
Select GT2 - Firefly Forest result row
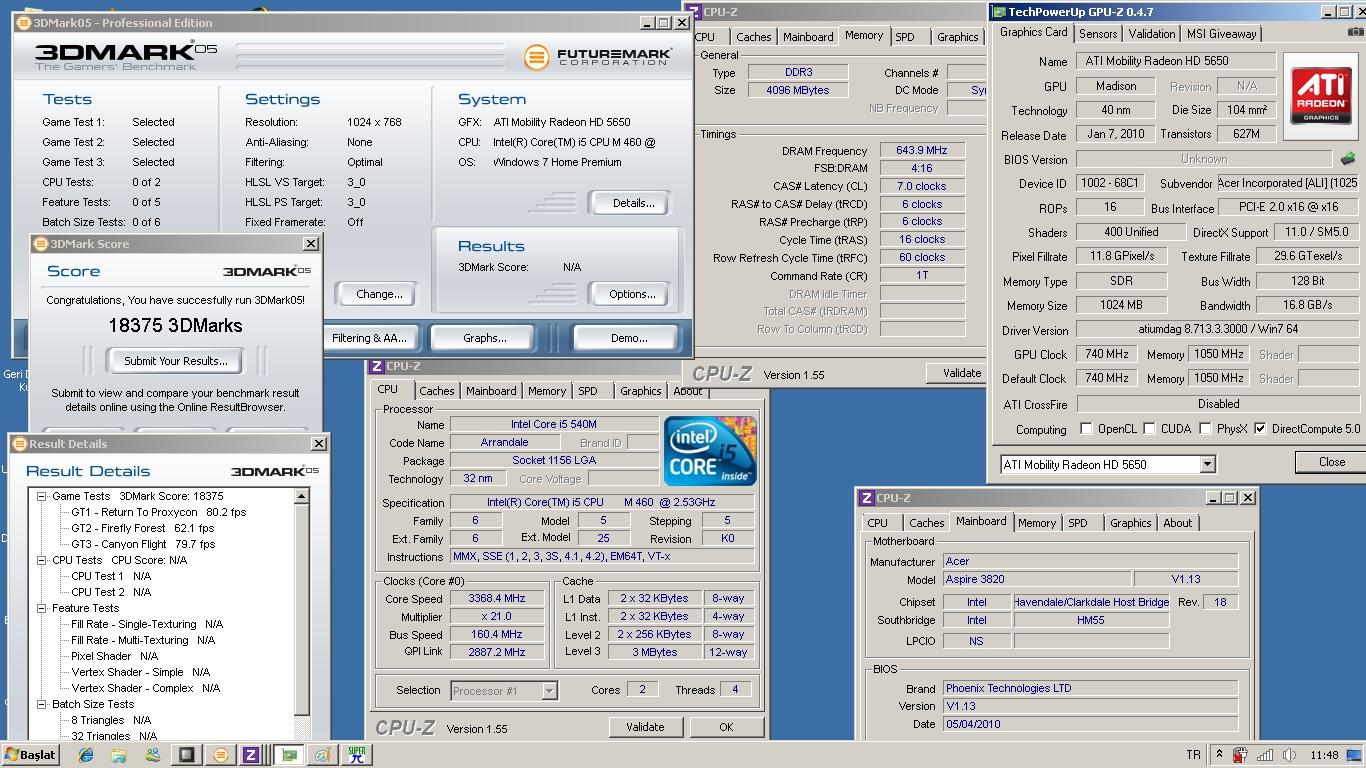[142, 528]
